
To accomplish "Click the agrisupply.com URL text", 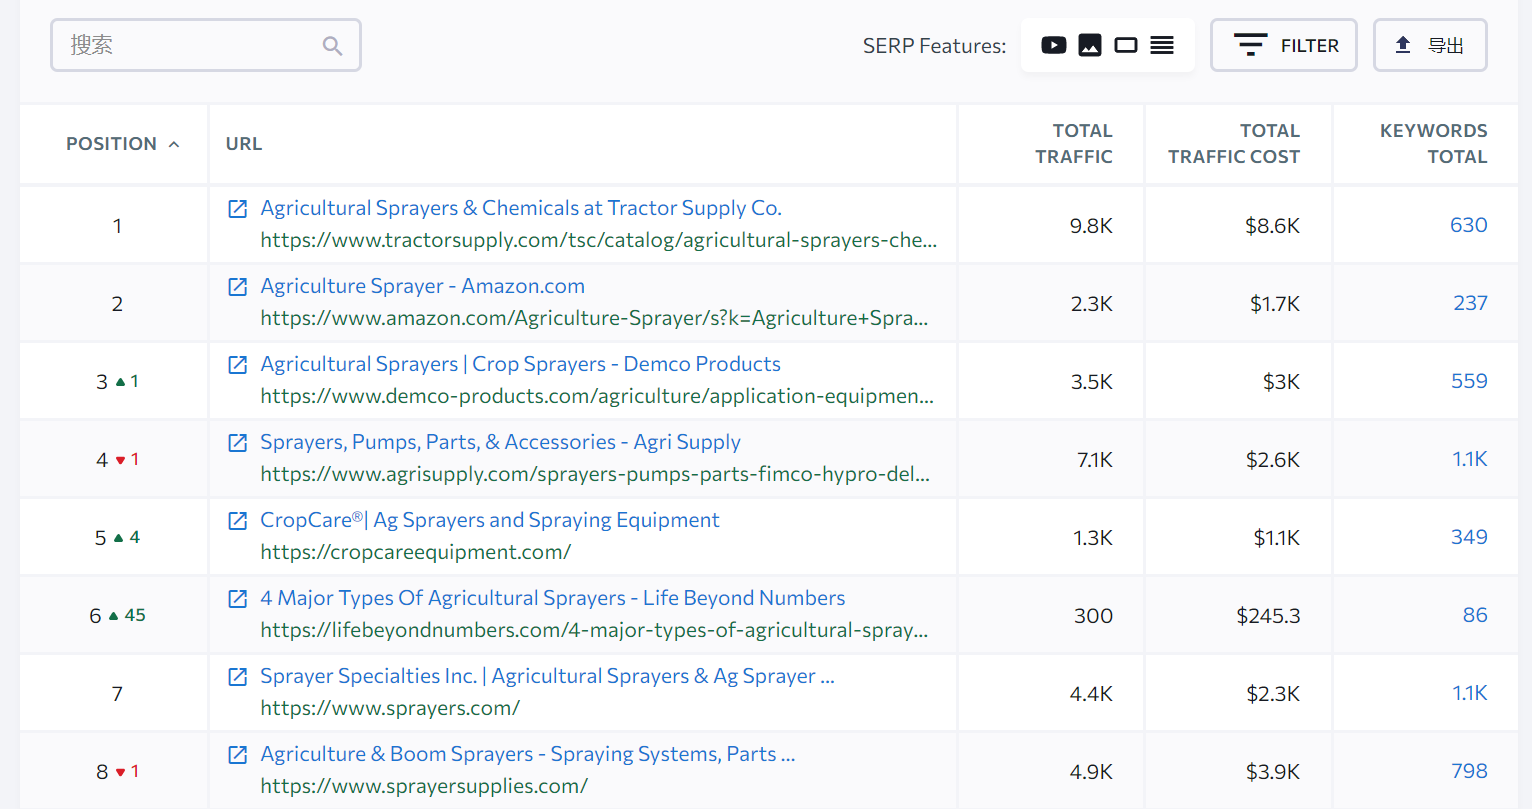I will point(595,474).
